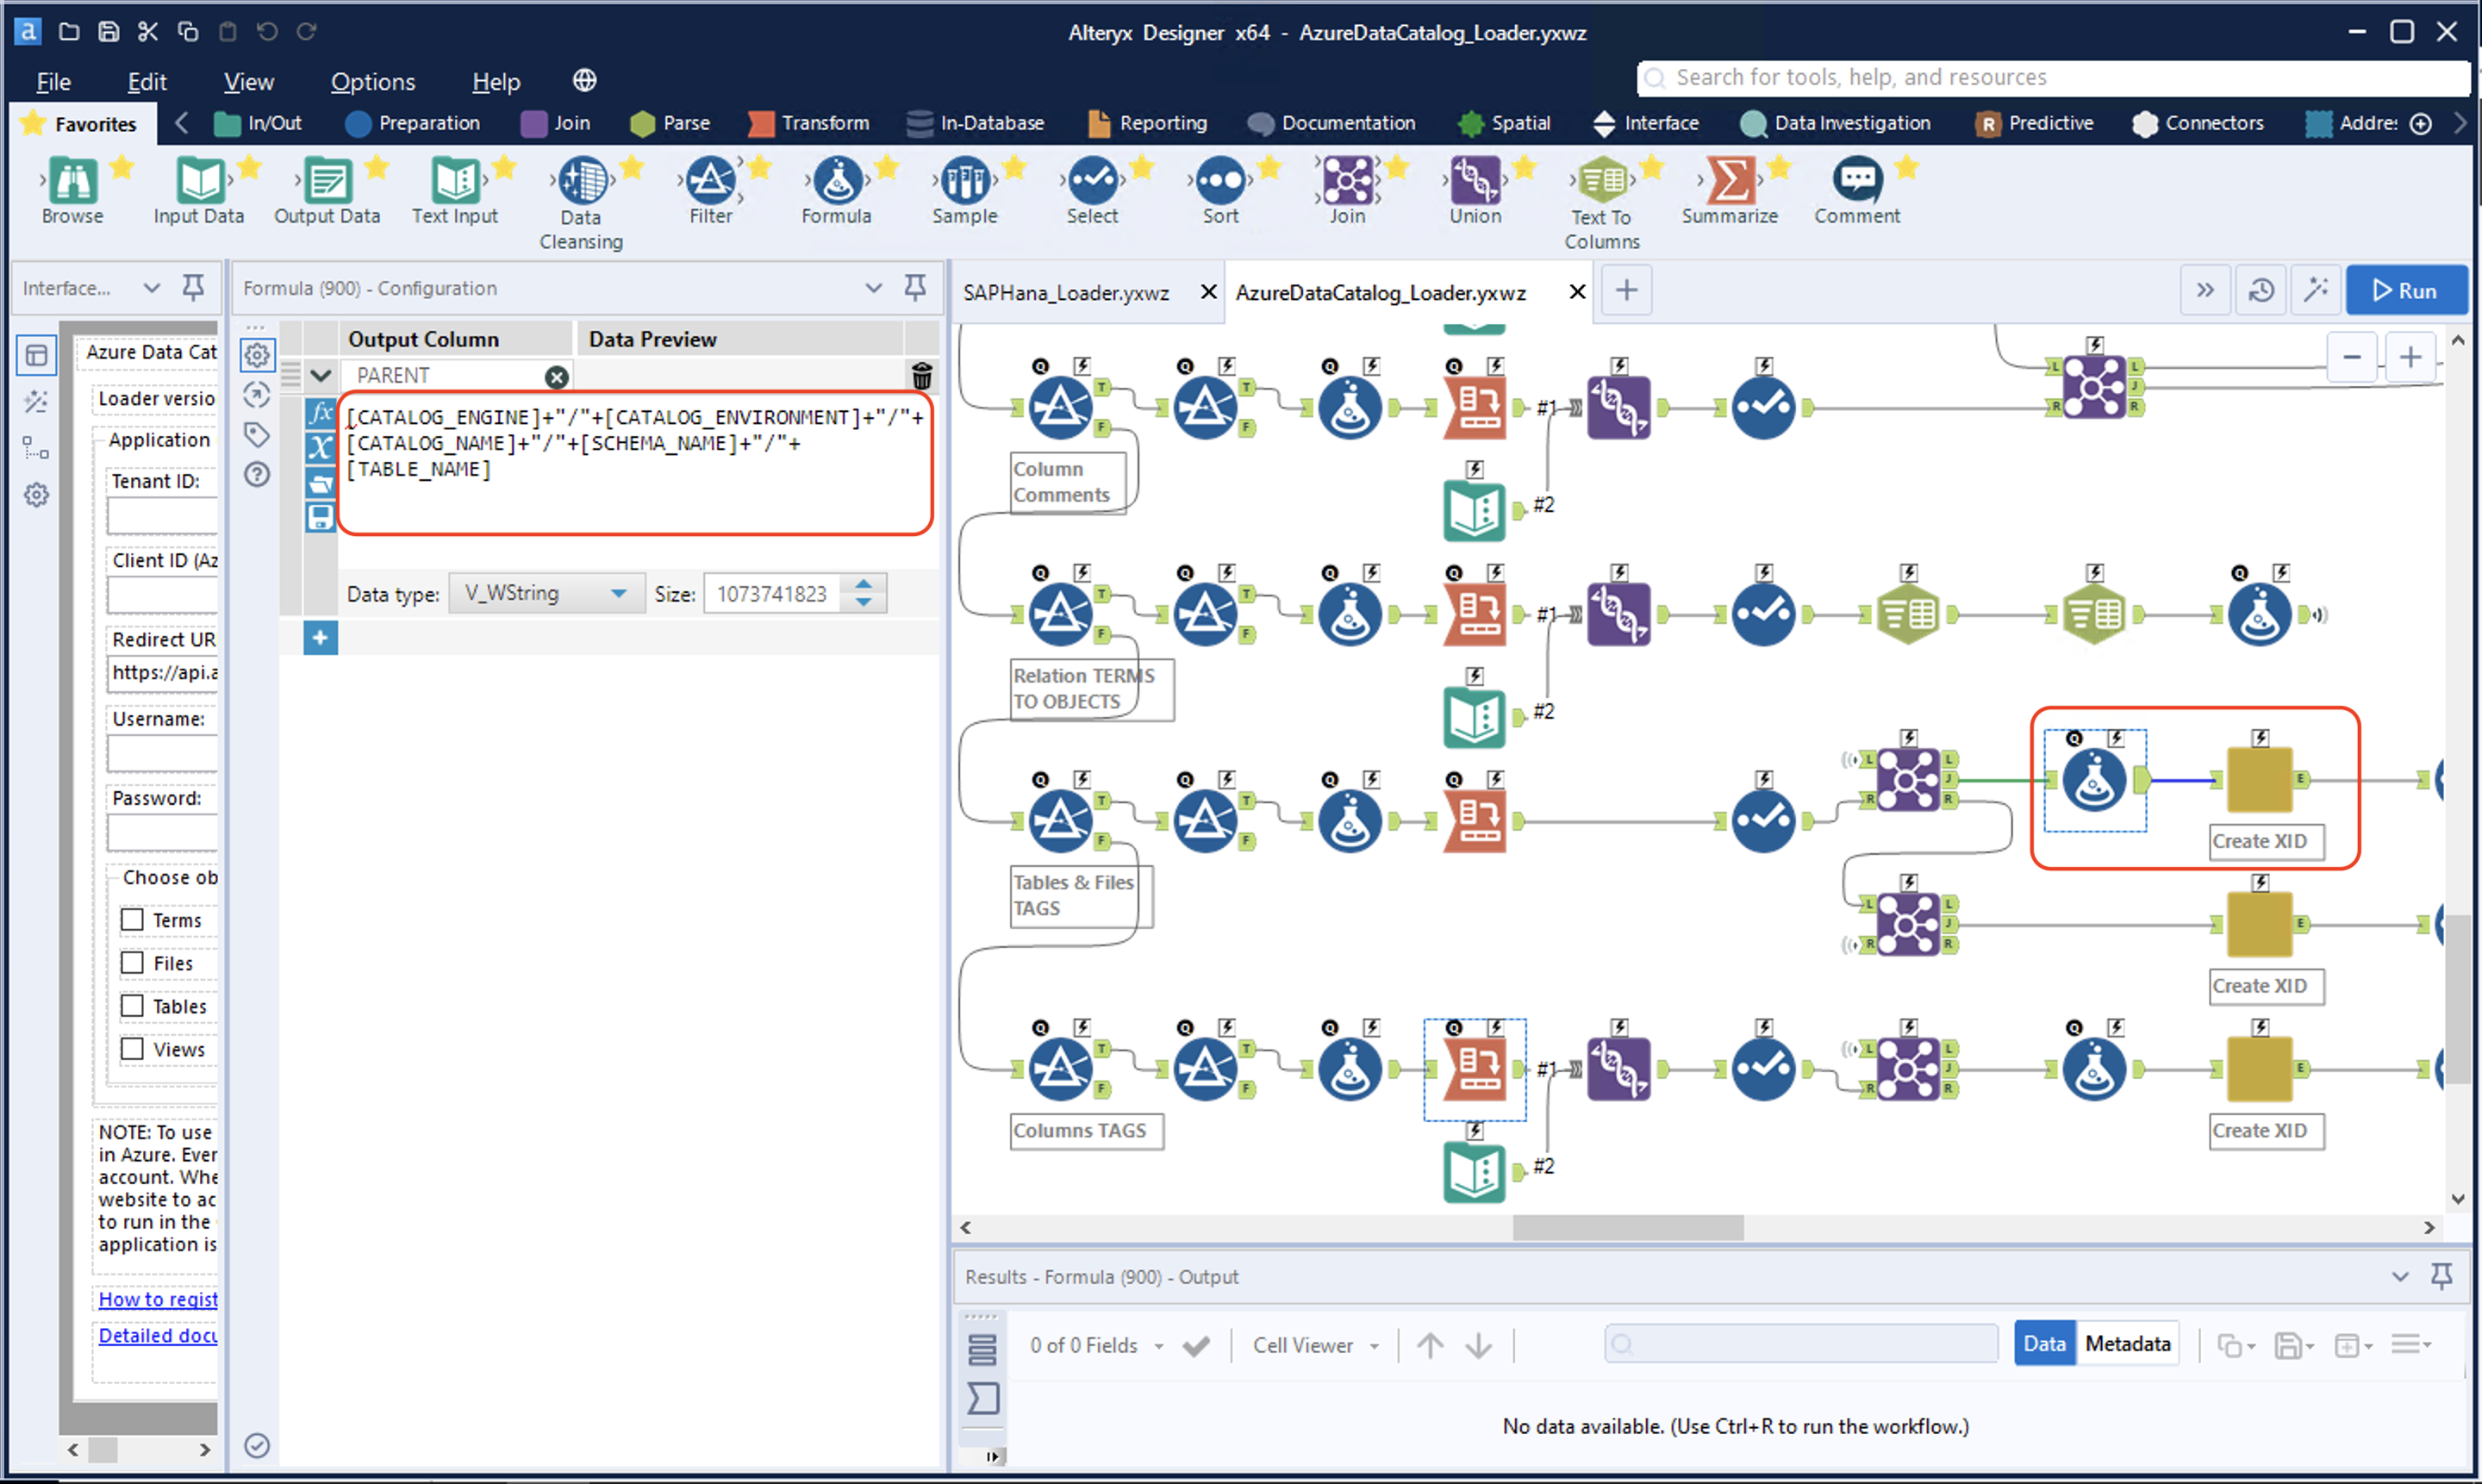Enable the Views checkbox

pos(133,1048)
